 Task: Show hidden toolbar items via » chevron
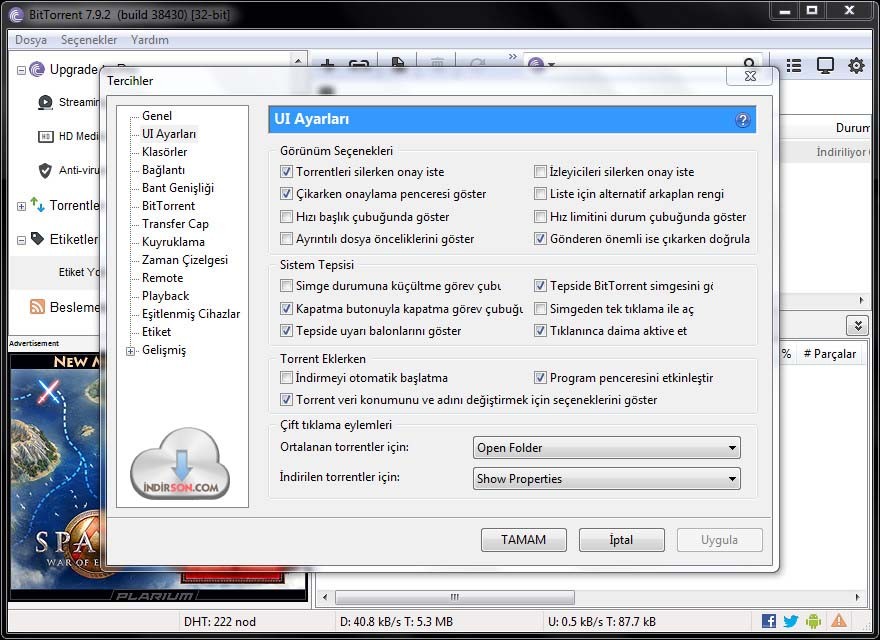(x=512, y=56)
